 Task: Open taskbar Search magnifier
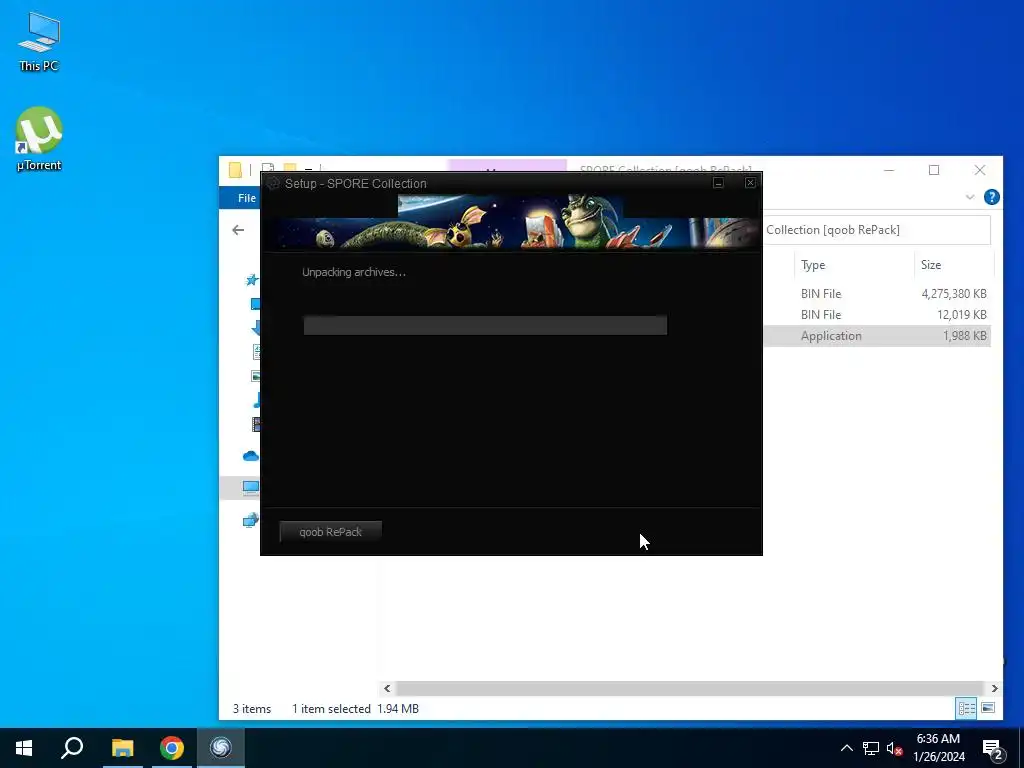[72, 748]
